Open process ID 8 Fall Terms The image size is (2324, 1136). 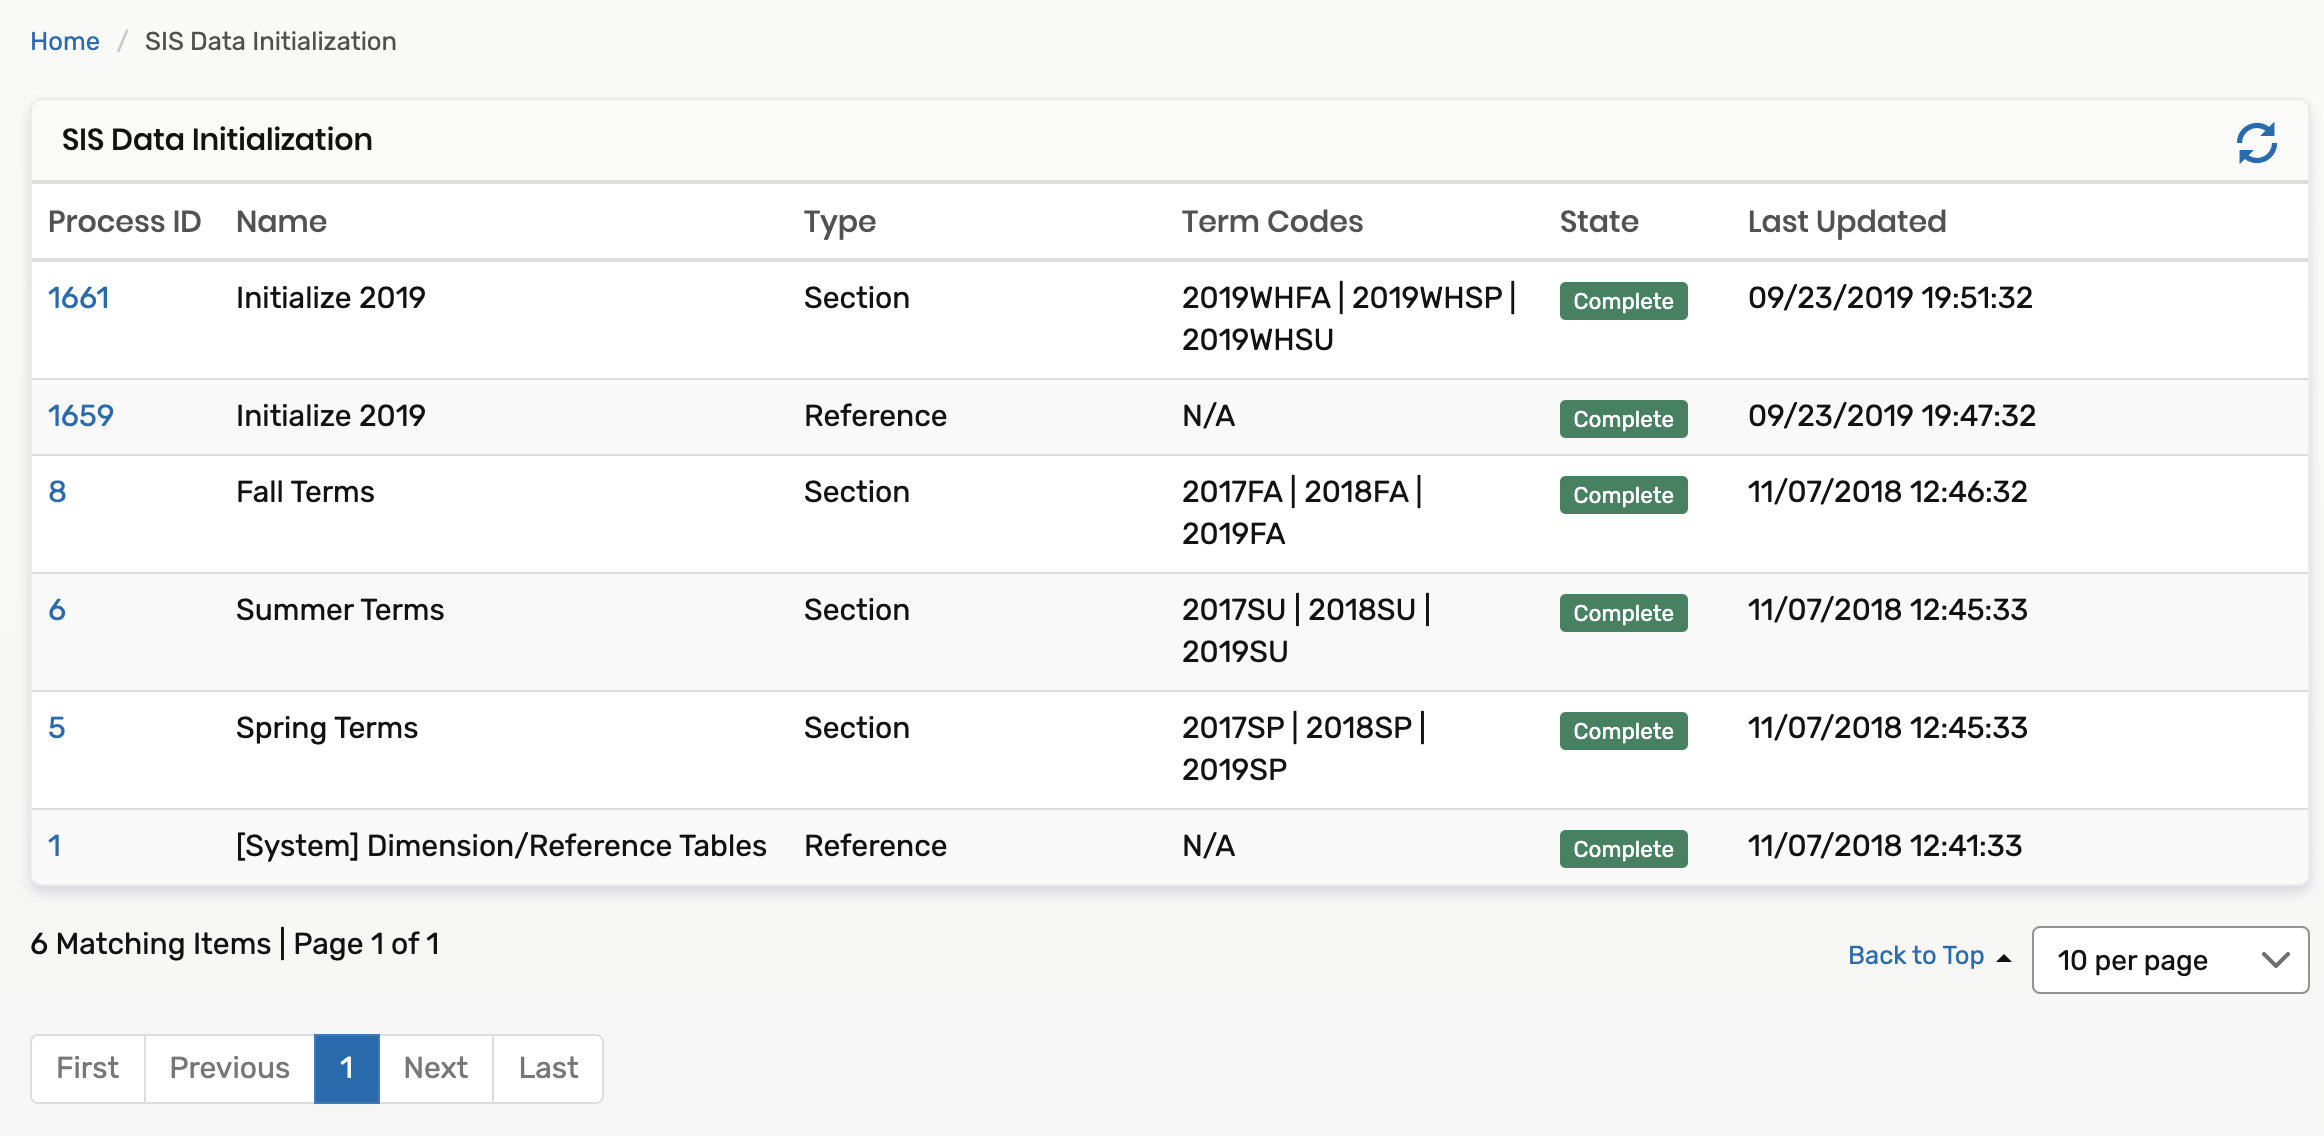click(x=57, y=492)
